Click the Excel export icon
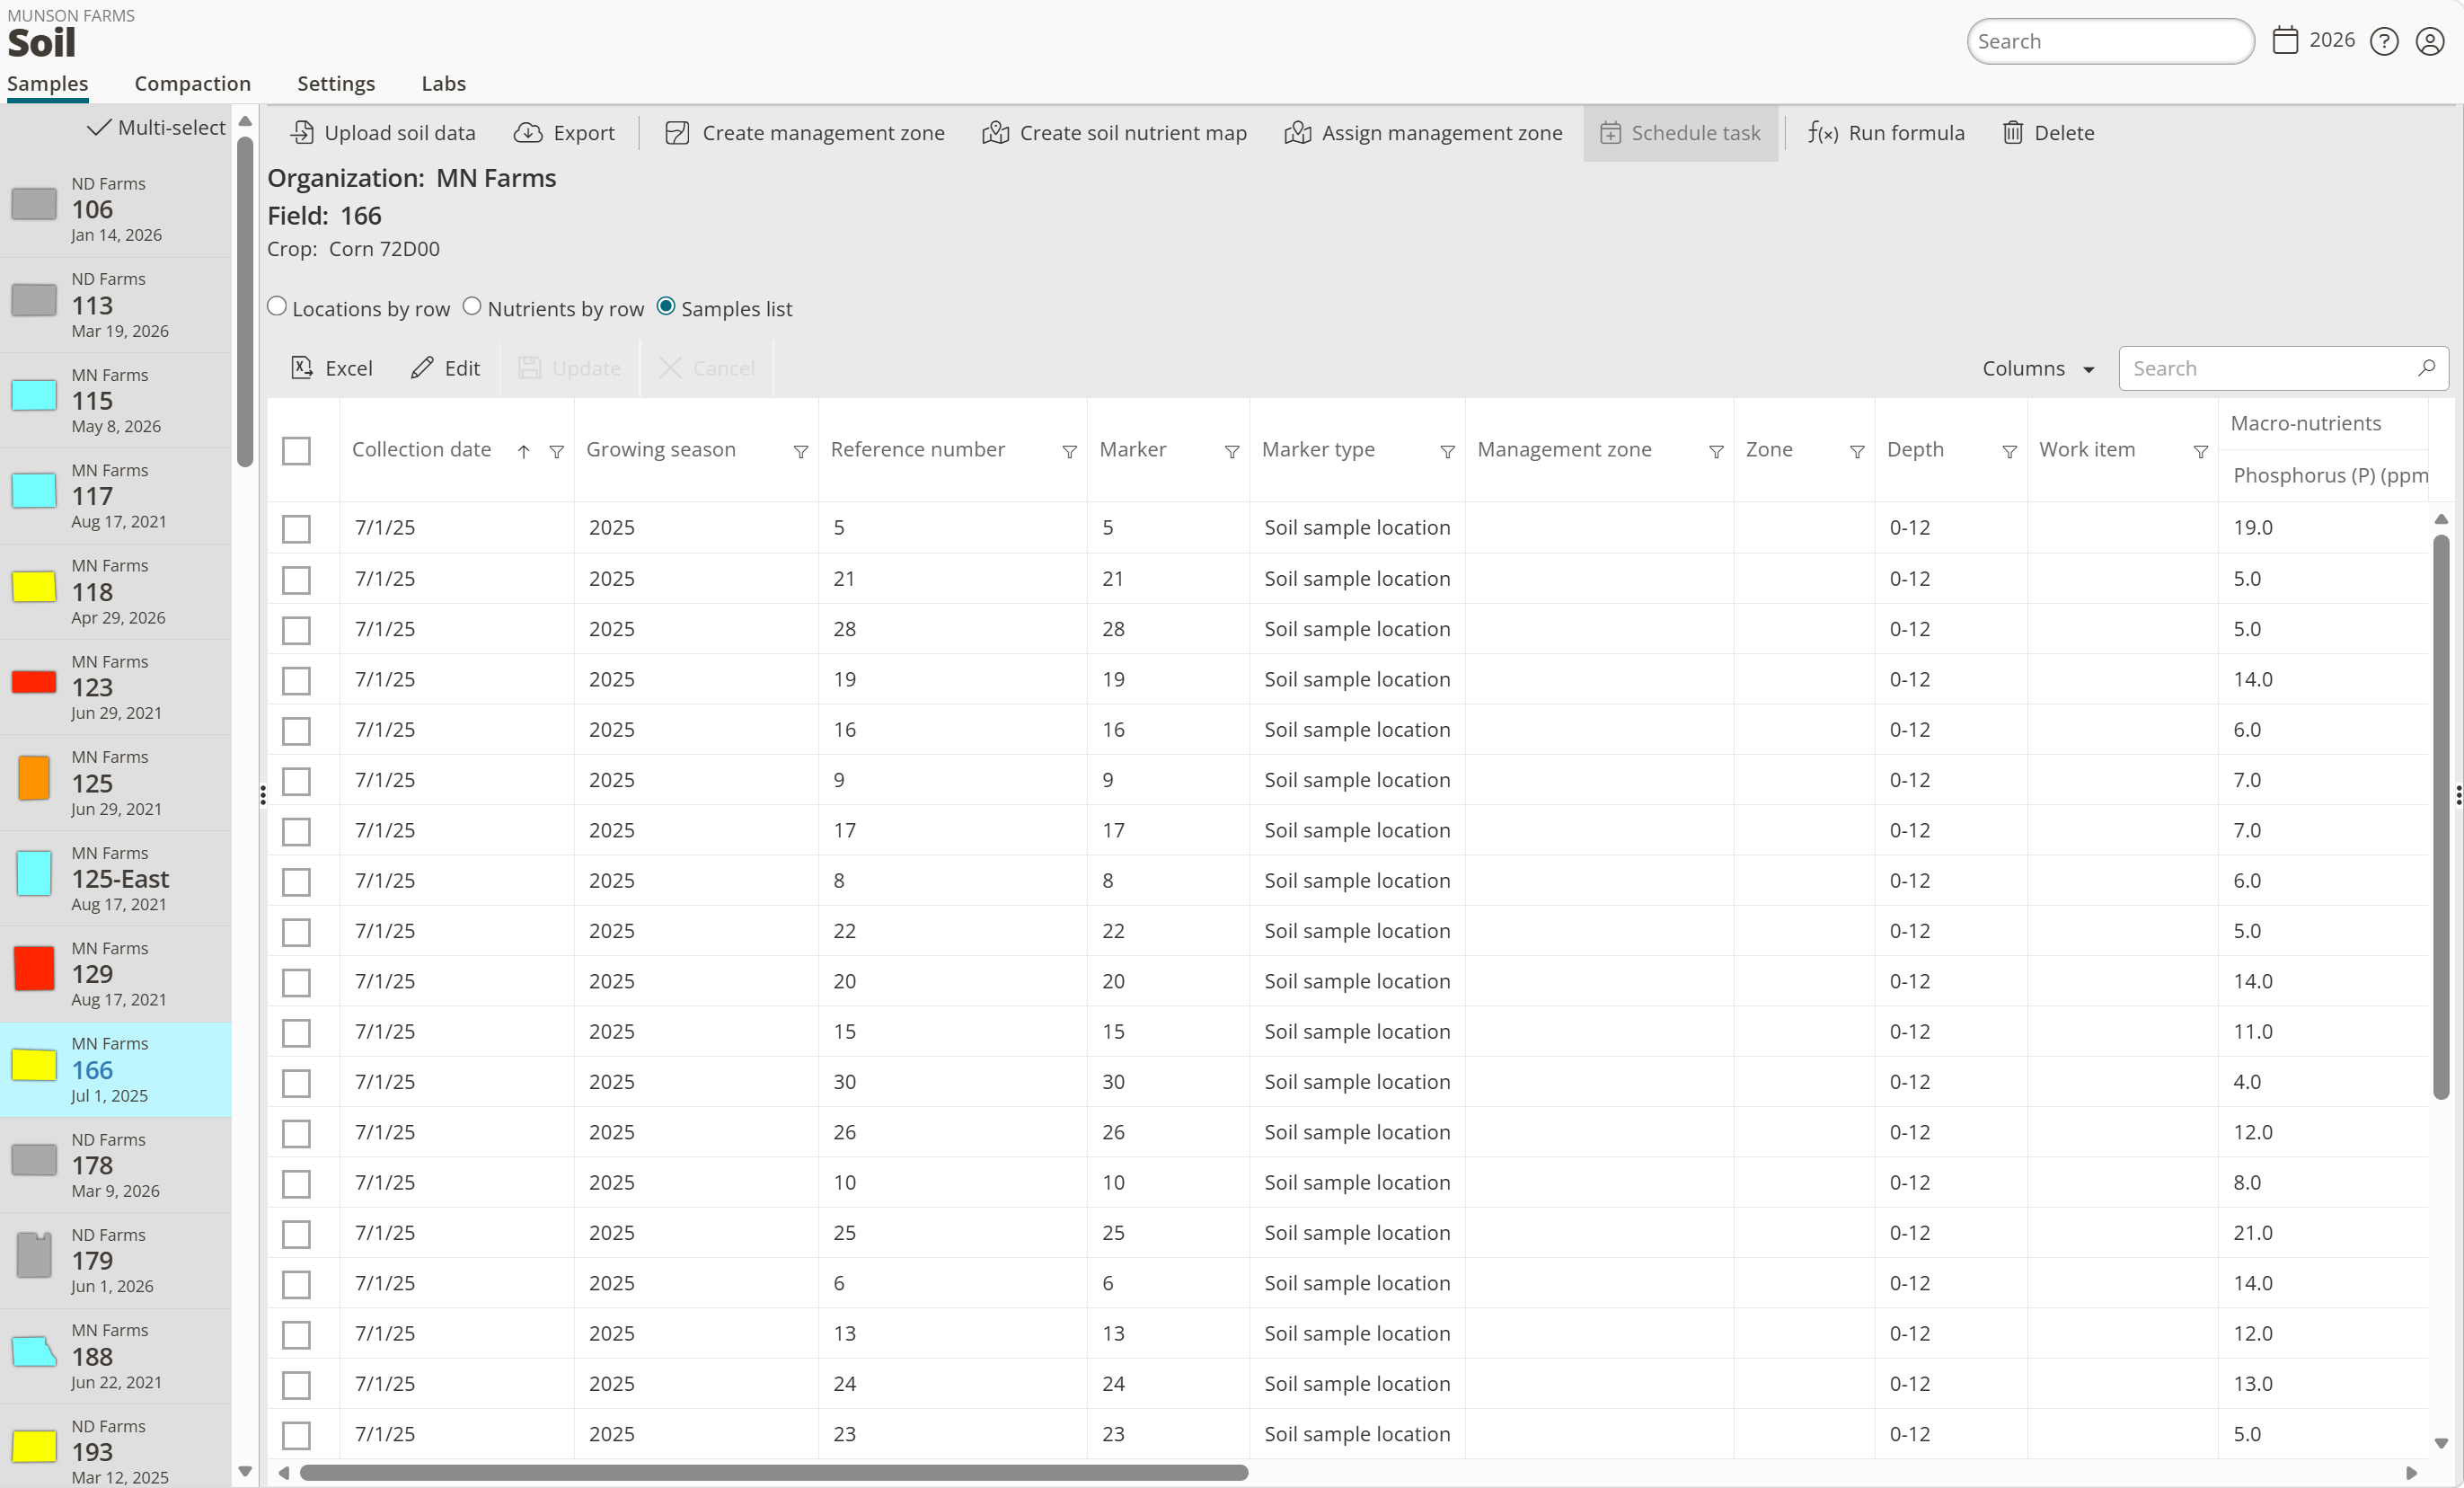 coord(302,368)
